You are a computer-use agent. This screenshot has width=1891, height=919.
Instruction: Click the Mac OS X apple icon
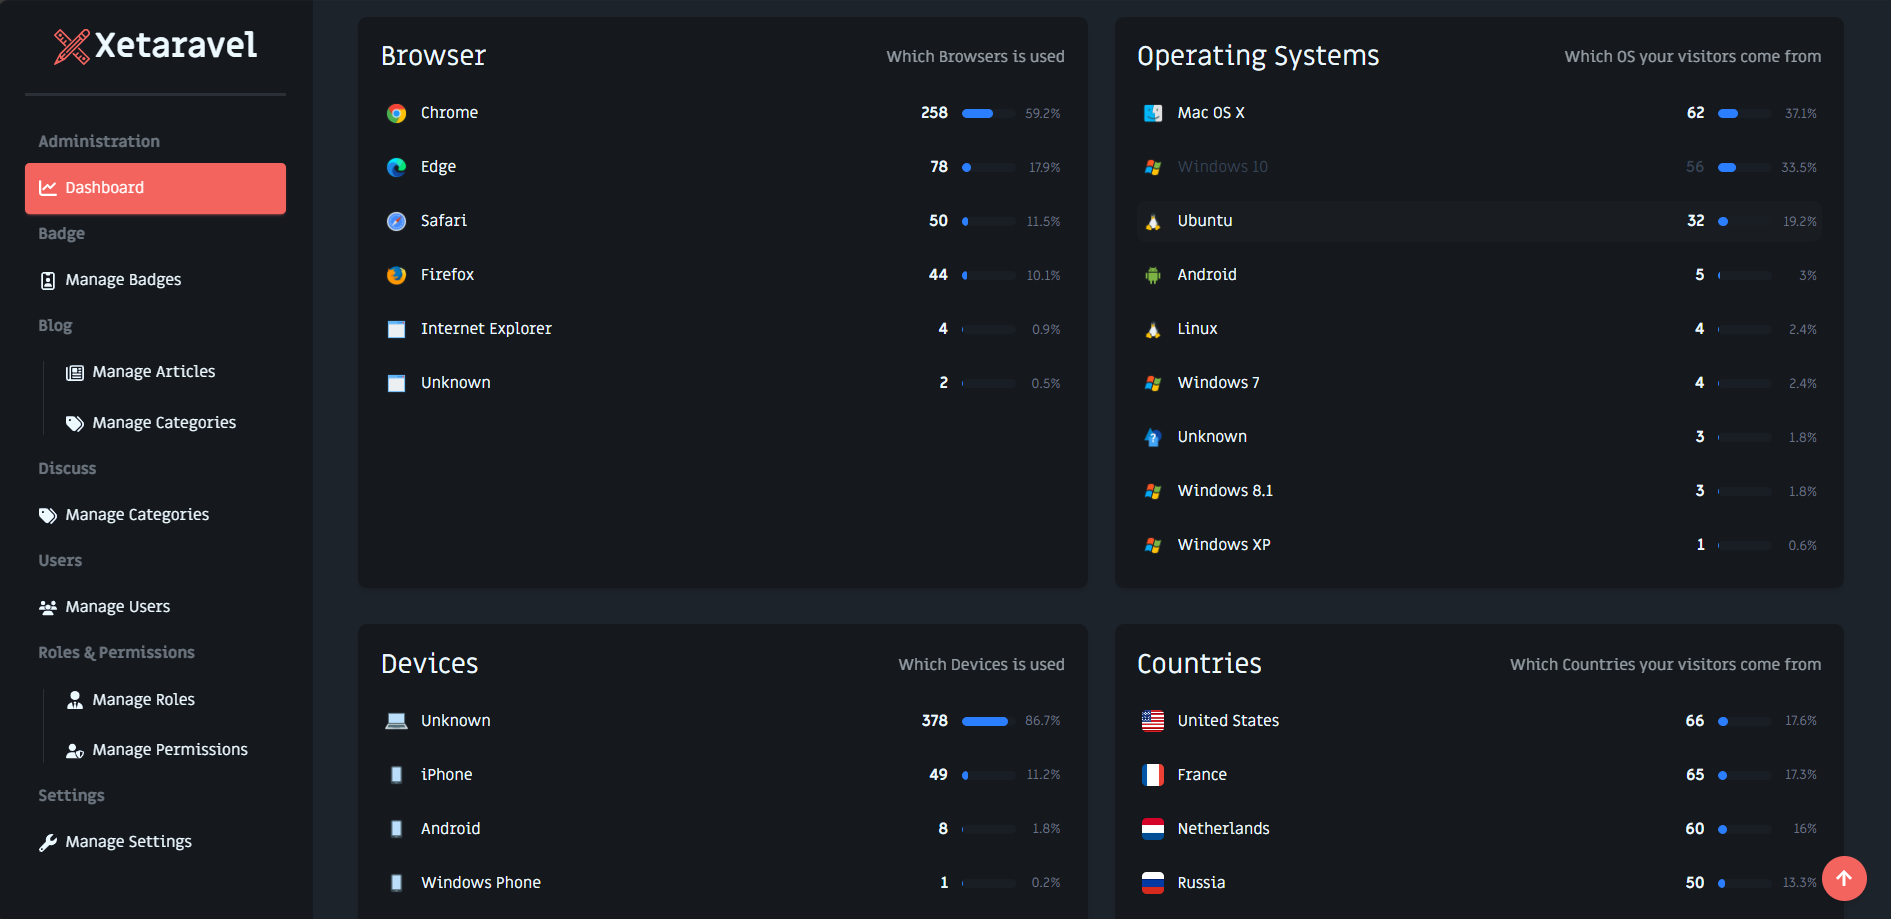point(1152,113)
